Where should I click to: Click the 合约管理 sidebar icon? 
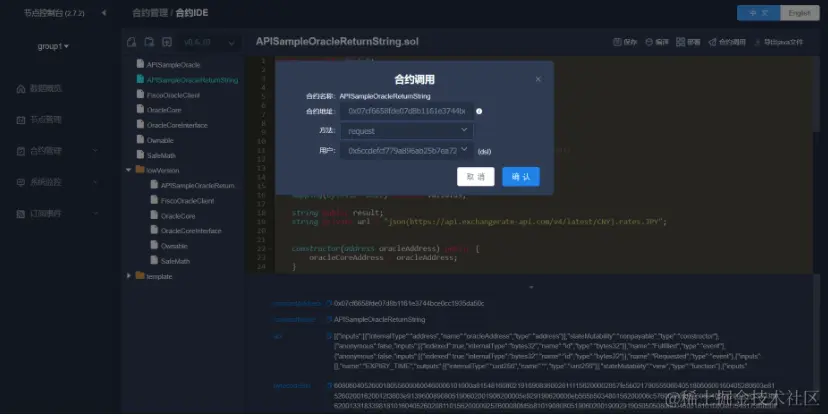point(21,151)
